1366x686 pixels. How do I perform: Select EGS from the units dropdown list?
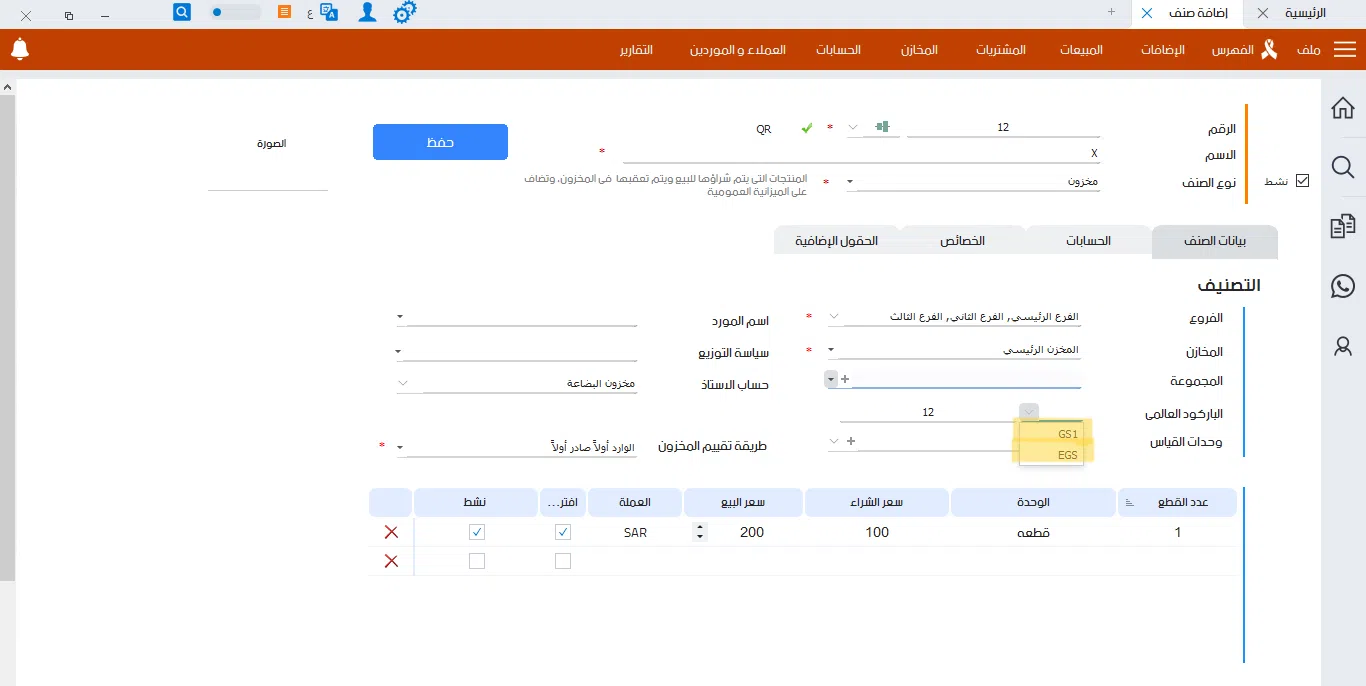(x=1067, y=455)
